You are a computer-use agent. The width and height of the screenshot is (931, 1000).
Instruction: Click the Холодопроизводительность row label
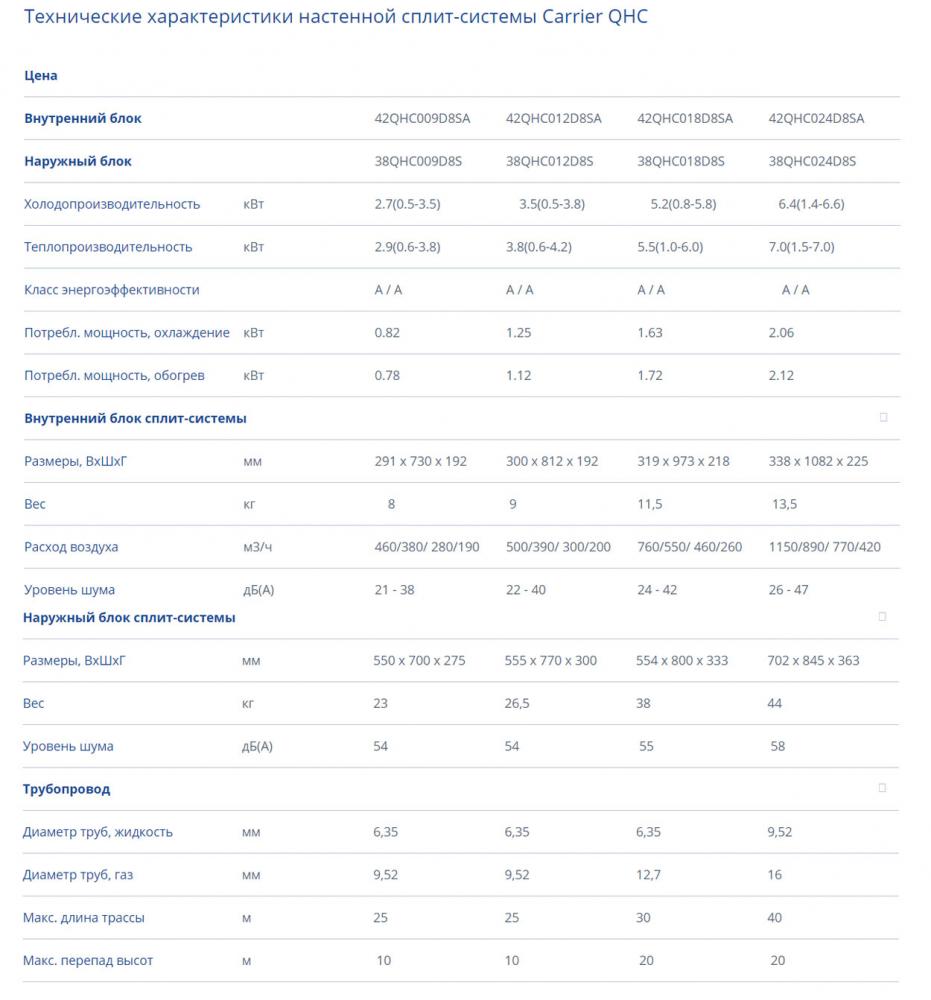[x=112, y=204]
